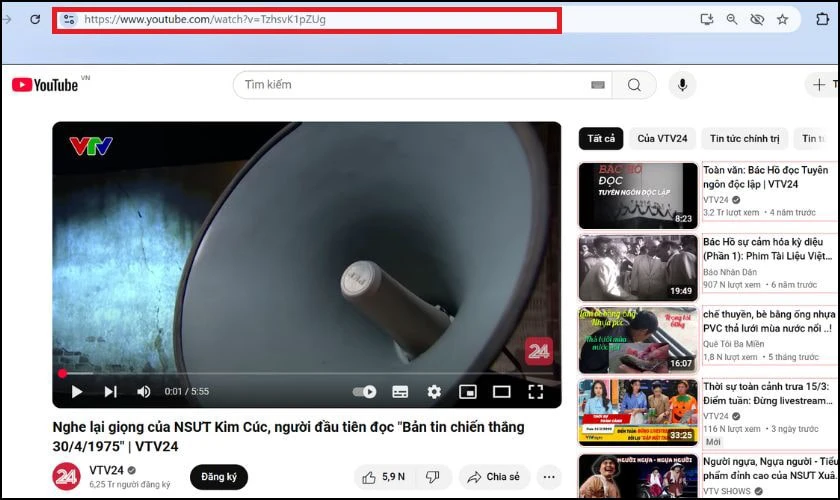The image size is (840, 500).
Task: Toggle the autoplay switch in player
Action: tap(364, 392)
